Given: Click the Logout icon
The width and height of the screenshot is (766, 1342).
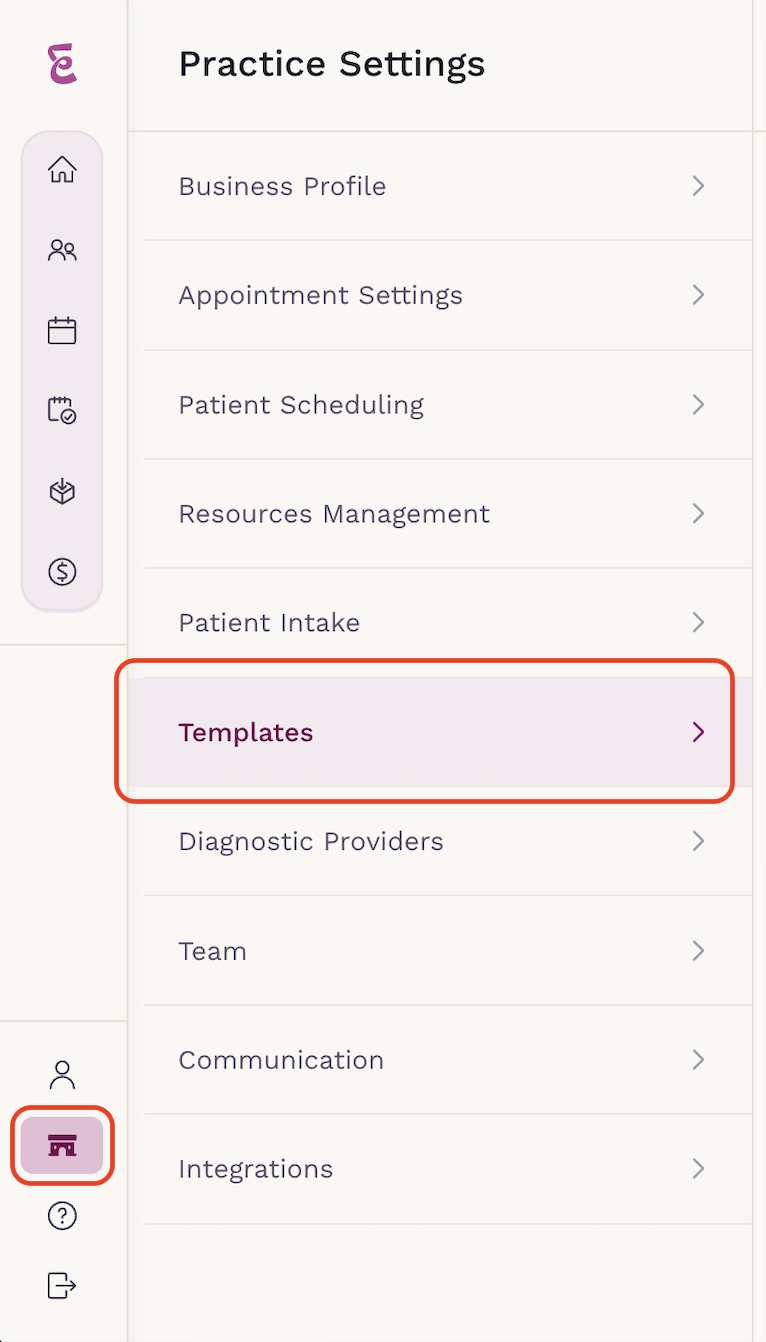Looking at the screenshot, I should point(62,1285).
